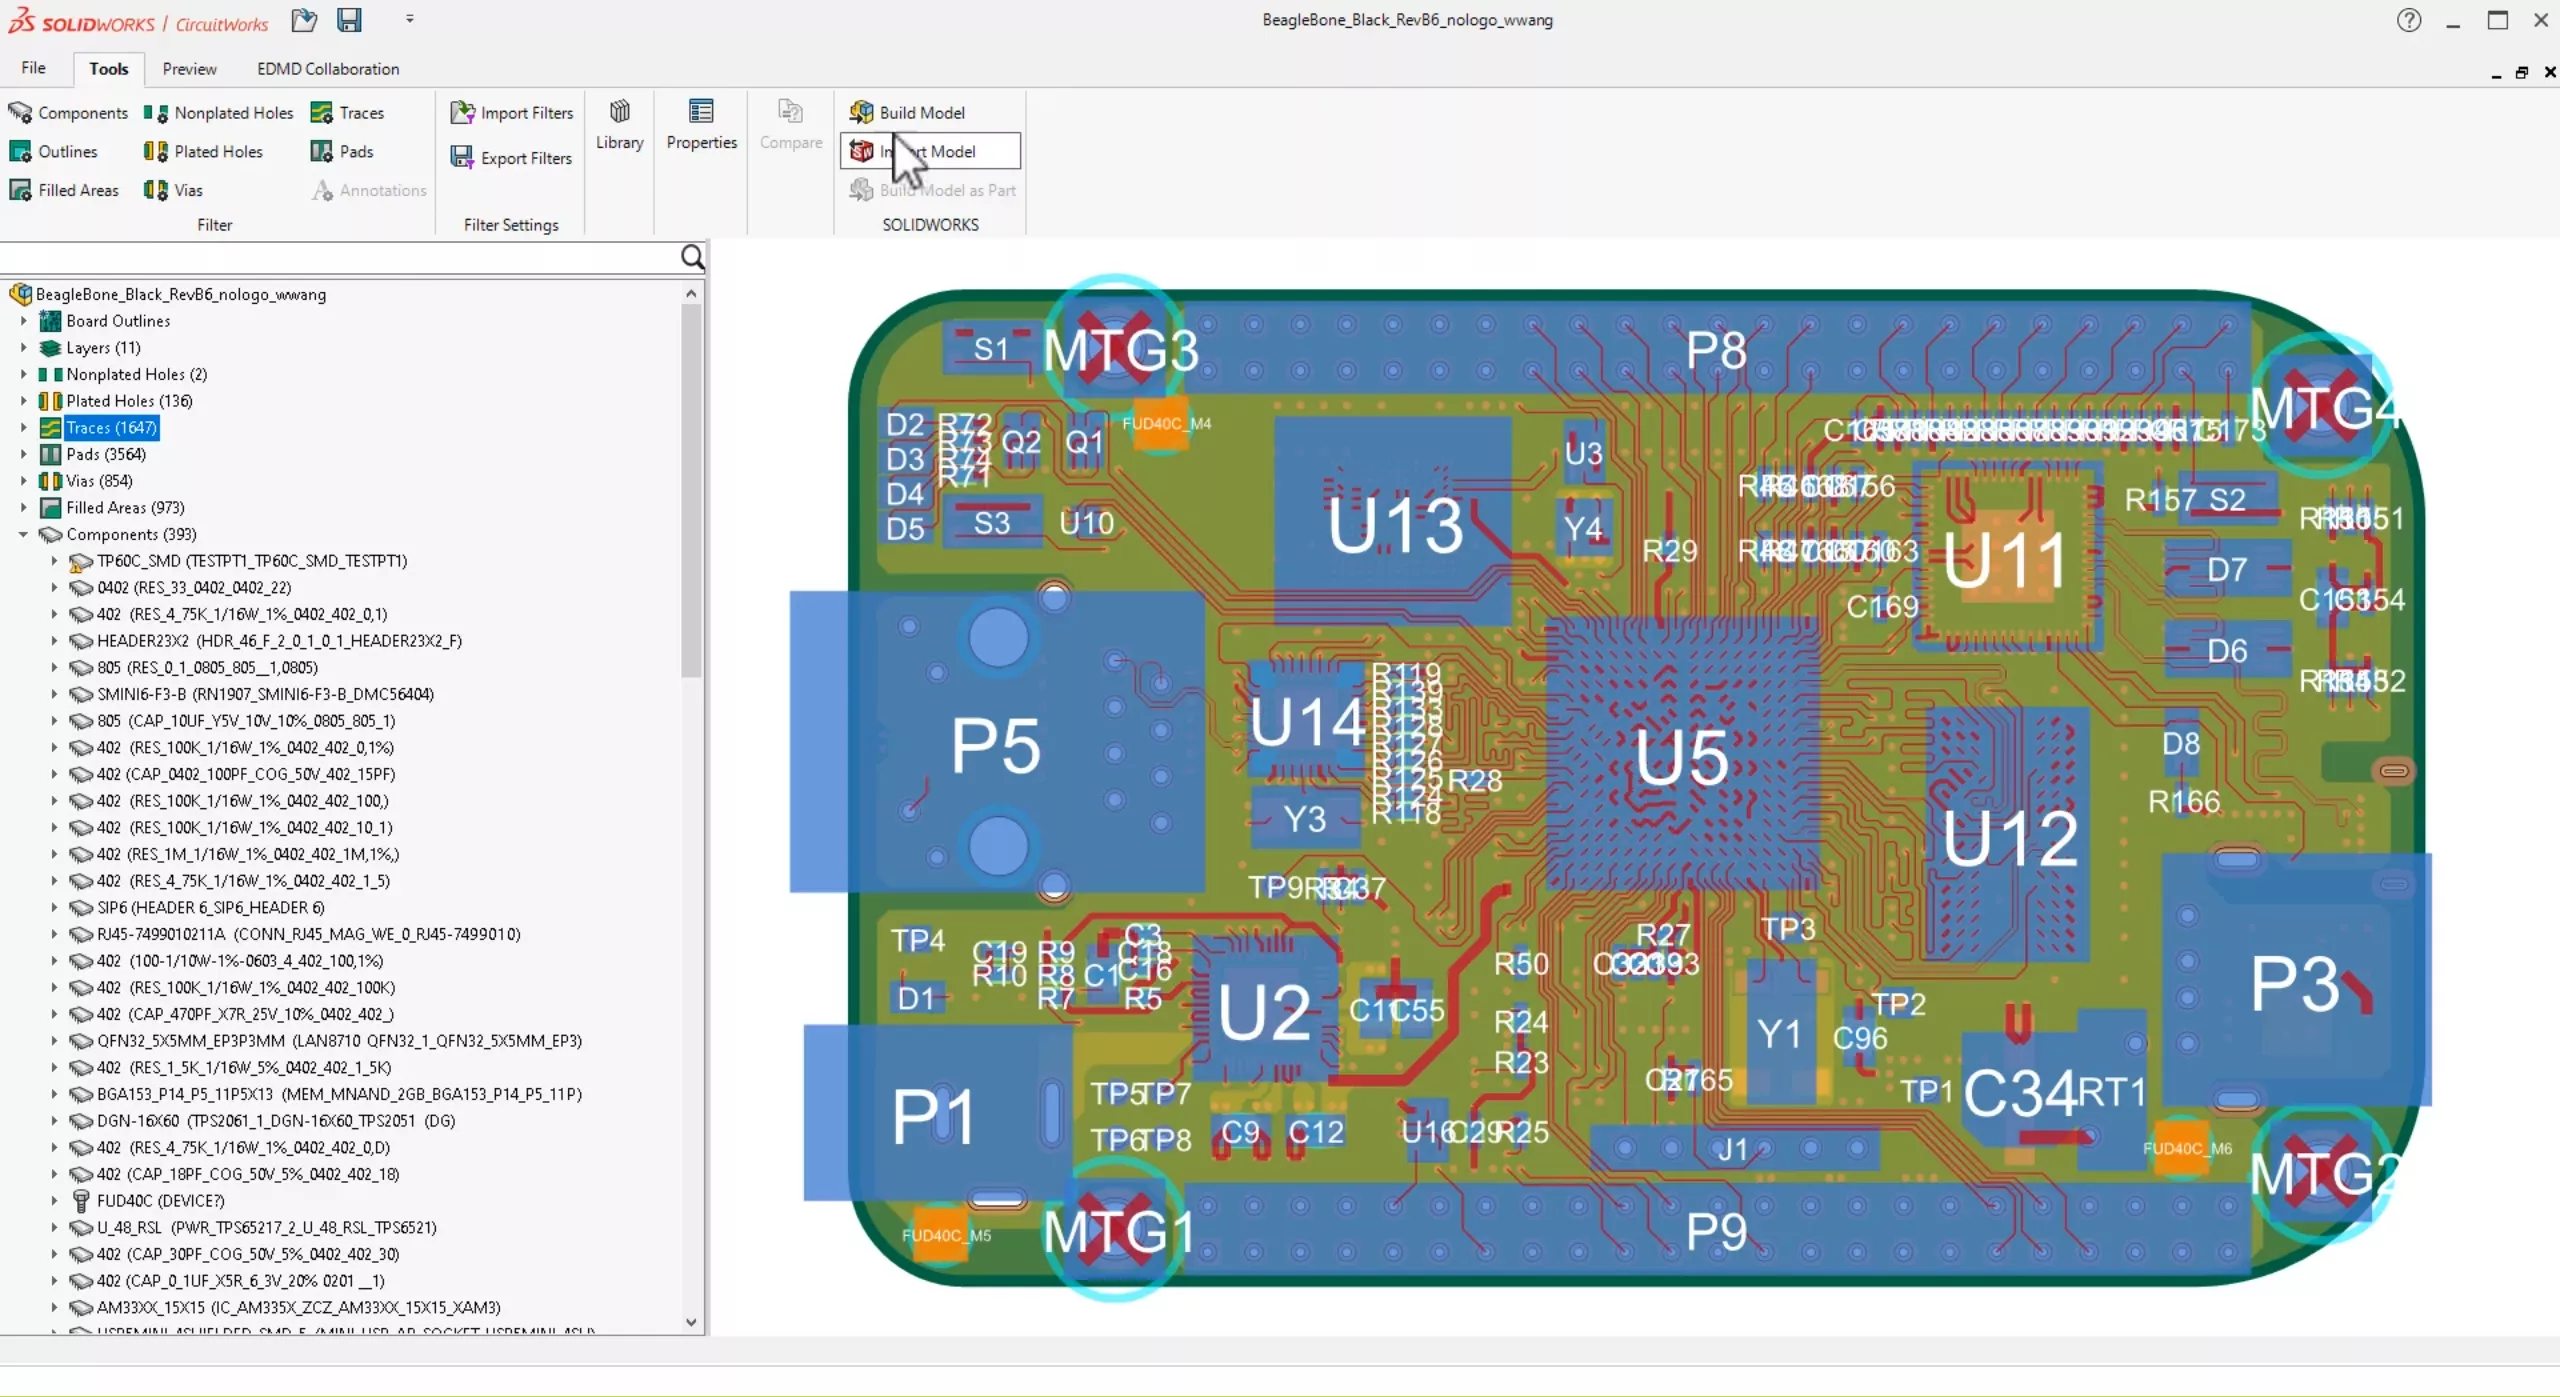Open the component Library
Viewport: 2560px width, 1397px height.
(620, 125)
